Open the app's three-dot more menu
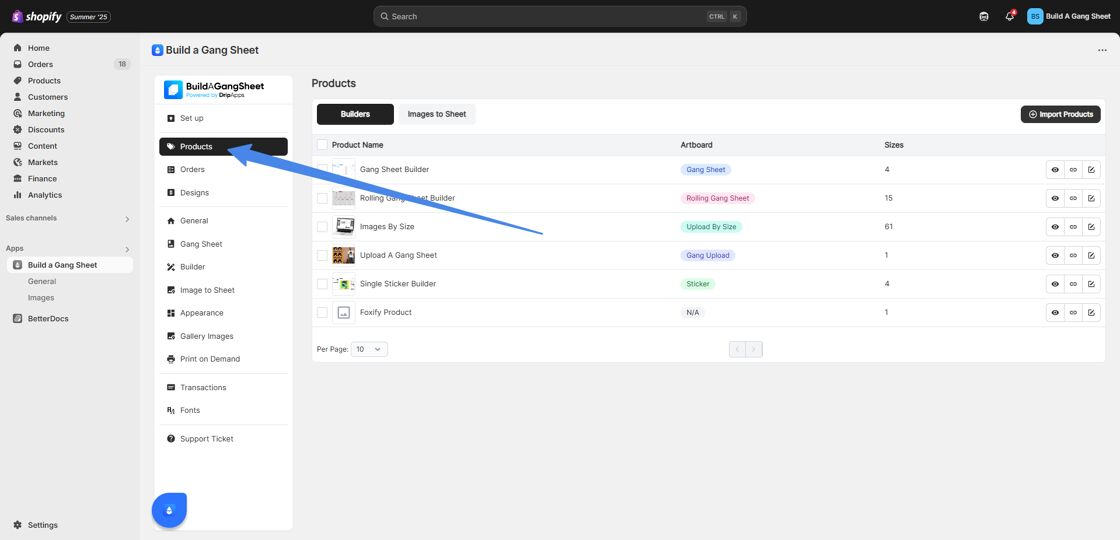This screenshot has width=1120, height=540. coord(1102,51)
